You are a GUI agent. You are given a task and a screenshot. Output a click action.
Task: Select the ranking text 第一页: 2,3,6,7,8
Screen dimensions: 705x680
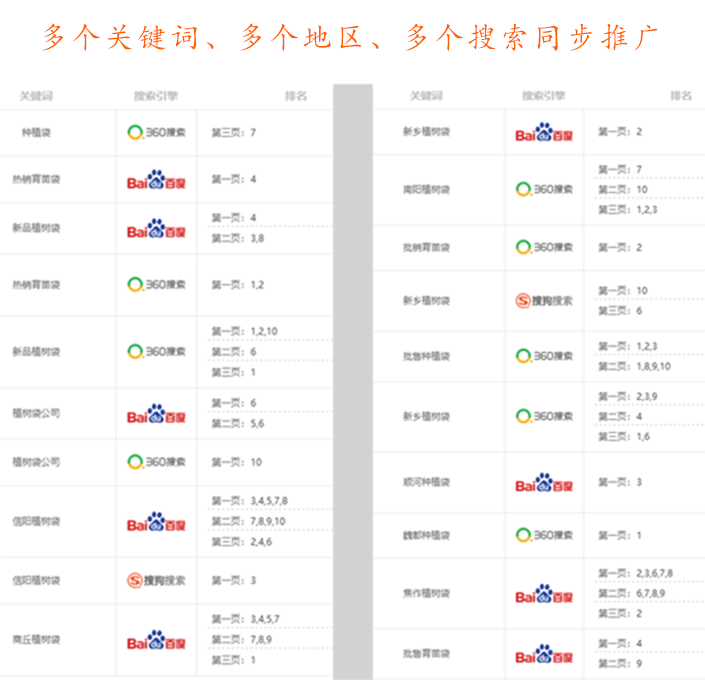point(635,573)
